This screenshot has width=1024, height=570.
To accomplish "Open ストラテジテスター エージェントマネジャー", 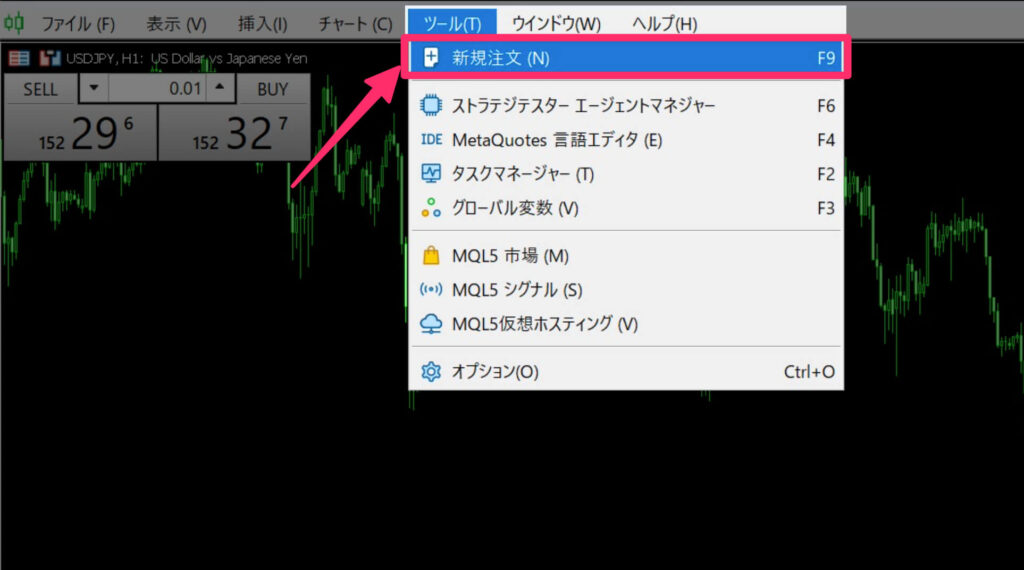I will pyautogui.click(x=626, y=105).
